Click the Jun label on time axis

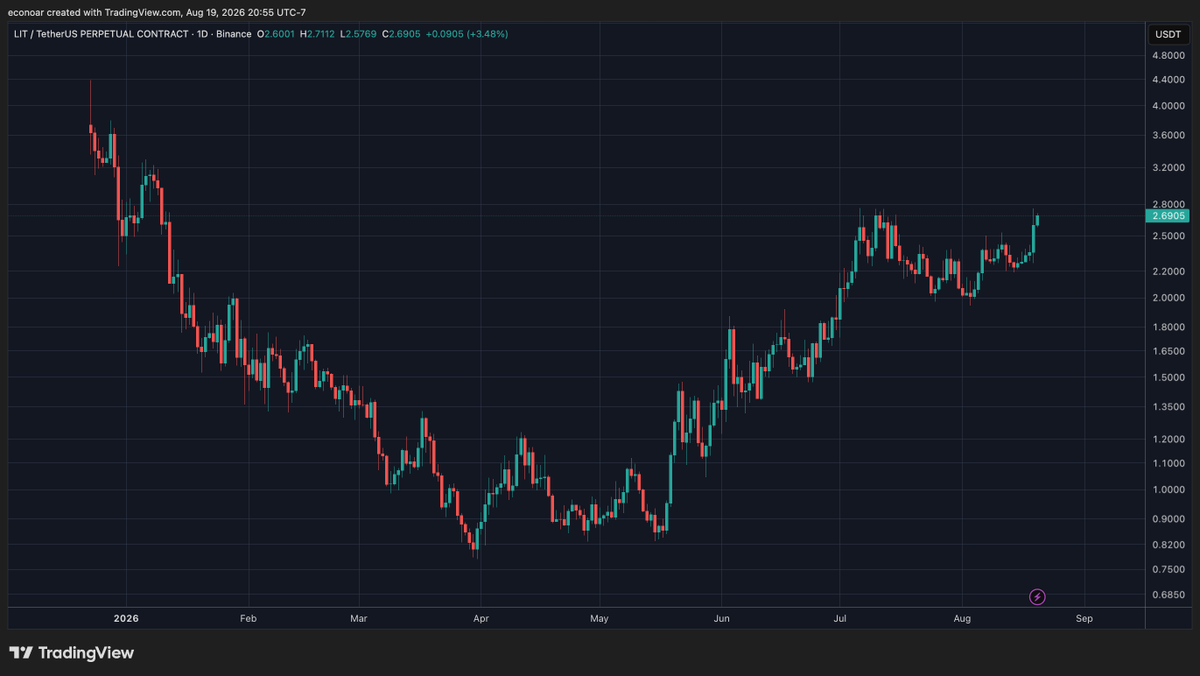coord(721,619)
